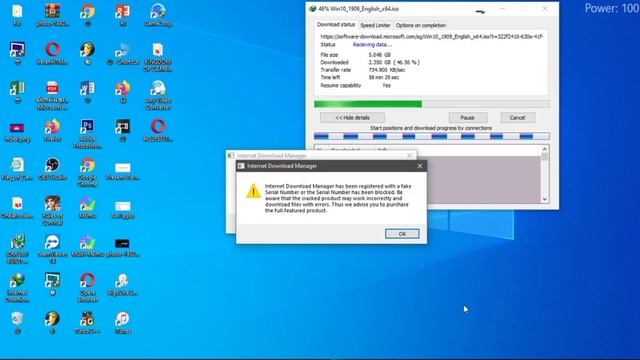The height and width of the screenshot is (360, 640).
Task: Open the Recycle Bin icon
Action: (17, 319)
